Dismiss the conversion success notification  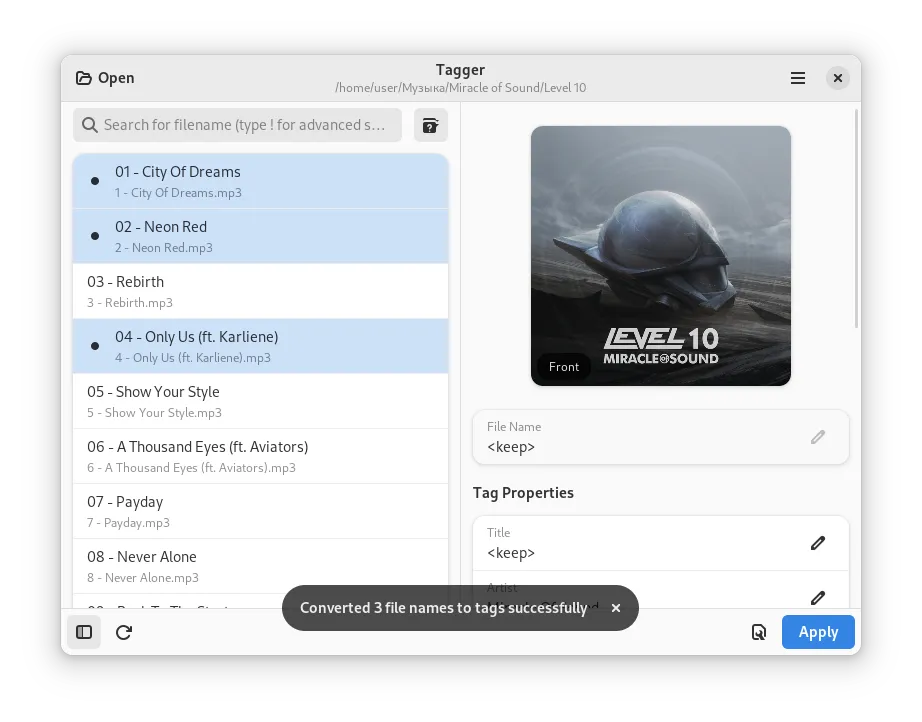(x=616, y=608)
